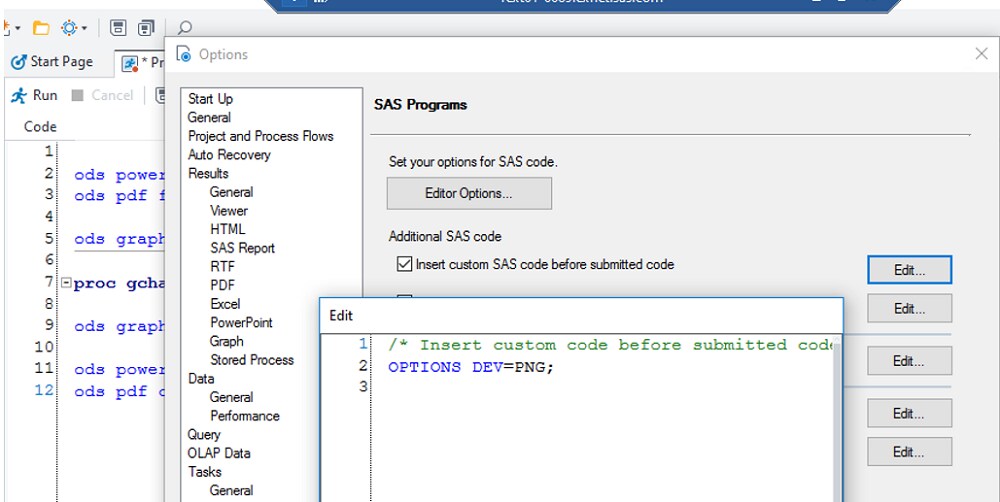Click the SAS Programs heading
This screenshot has width=1000, height=502.
pyautogui.click(x=420, y=105)
